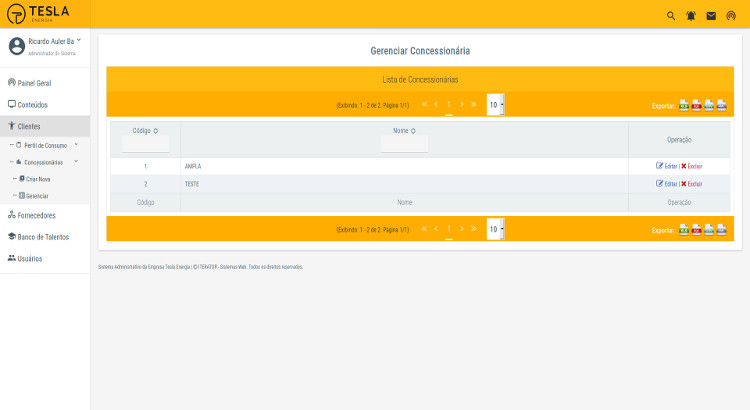Image resolution: width=750 pixels, height=410 pixels.
Task: Open Banco de Talentos in the sidebar
Action: point(45,237)
